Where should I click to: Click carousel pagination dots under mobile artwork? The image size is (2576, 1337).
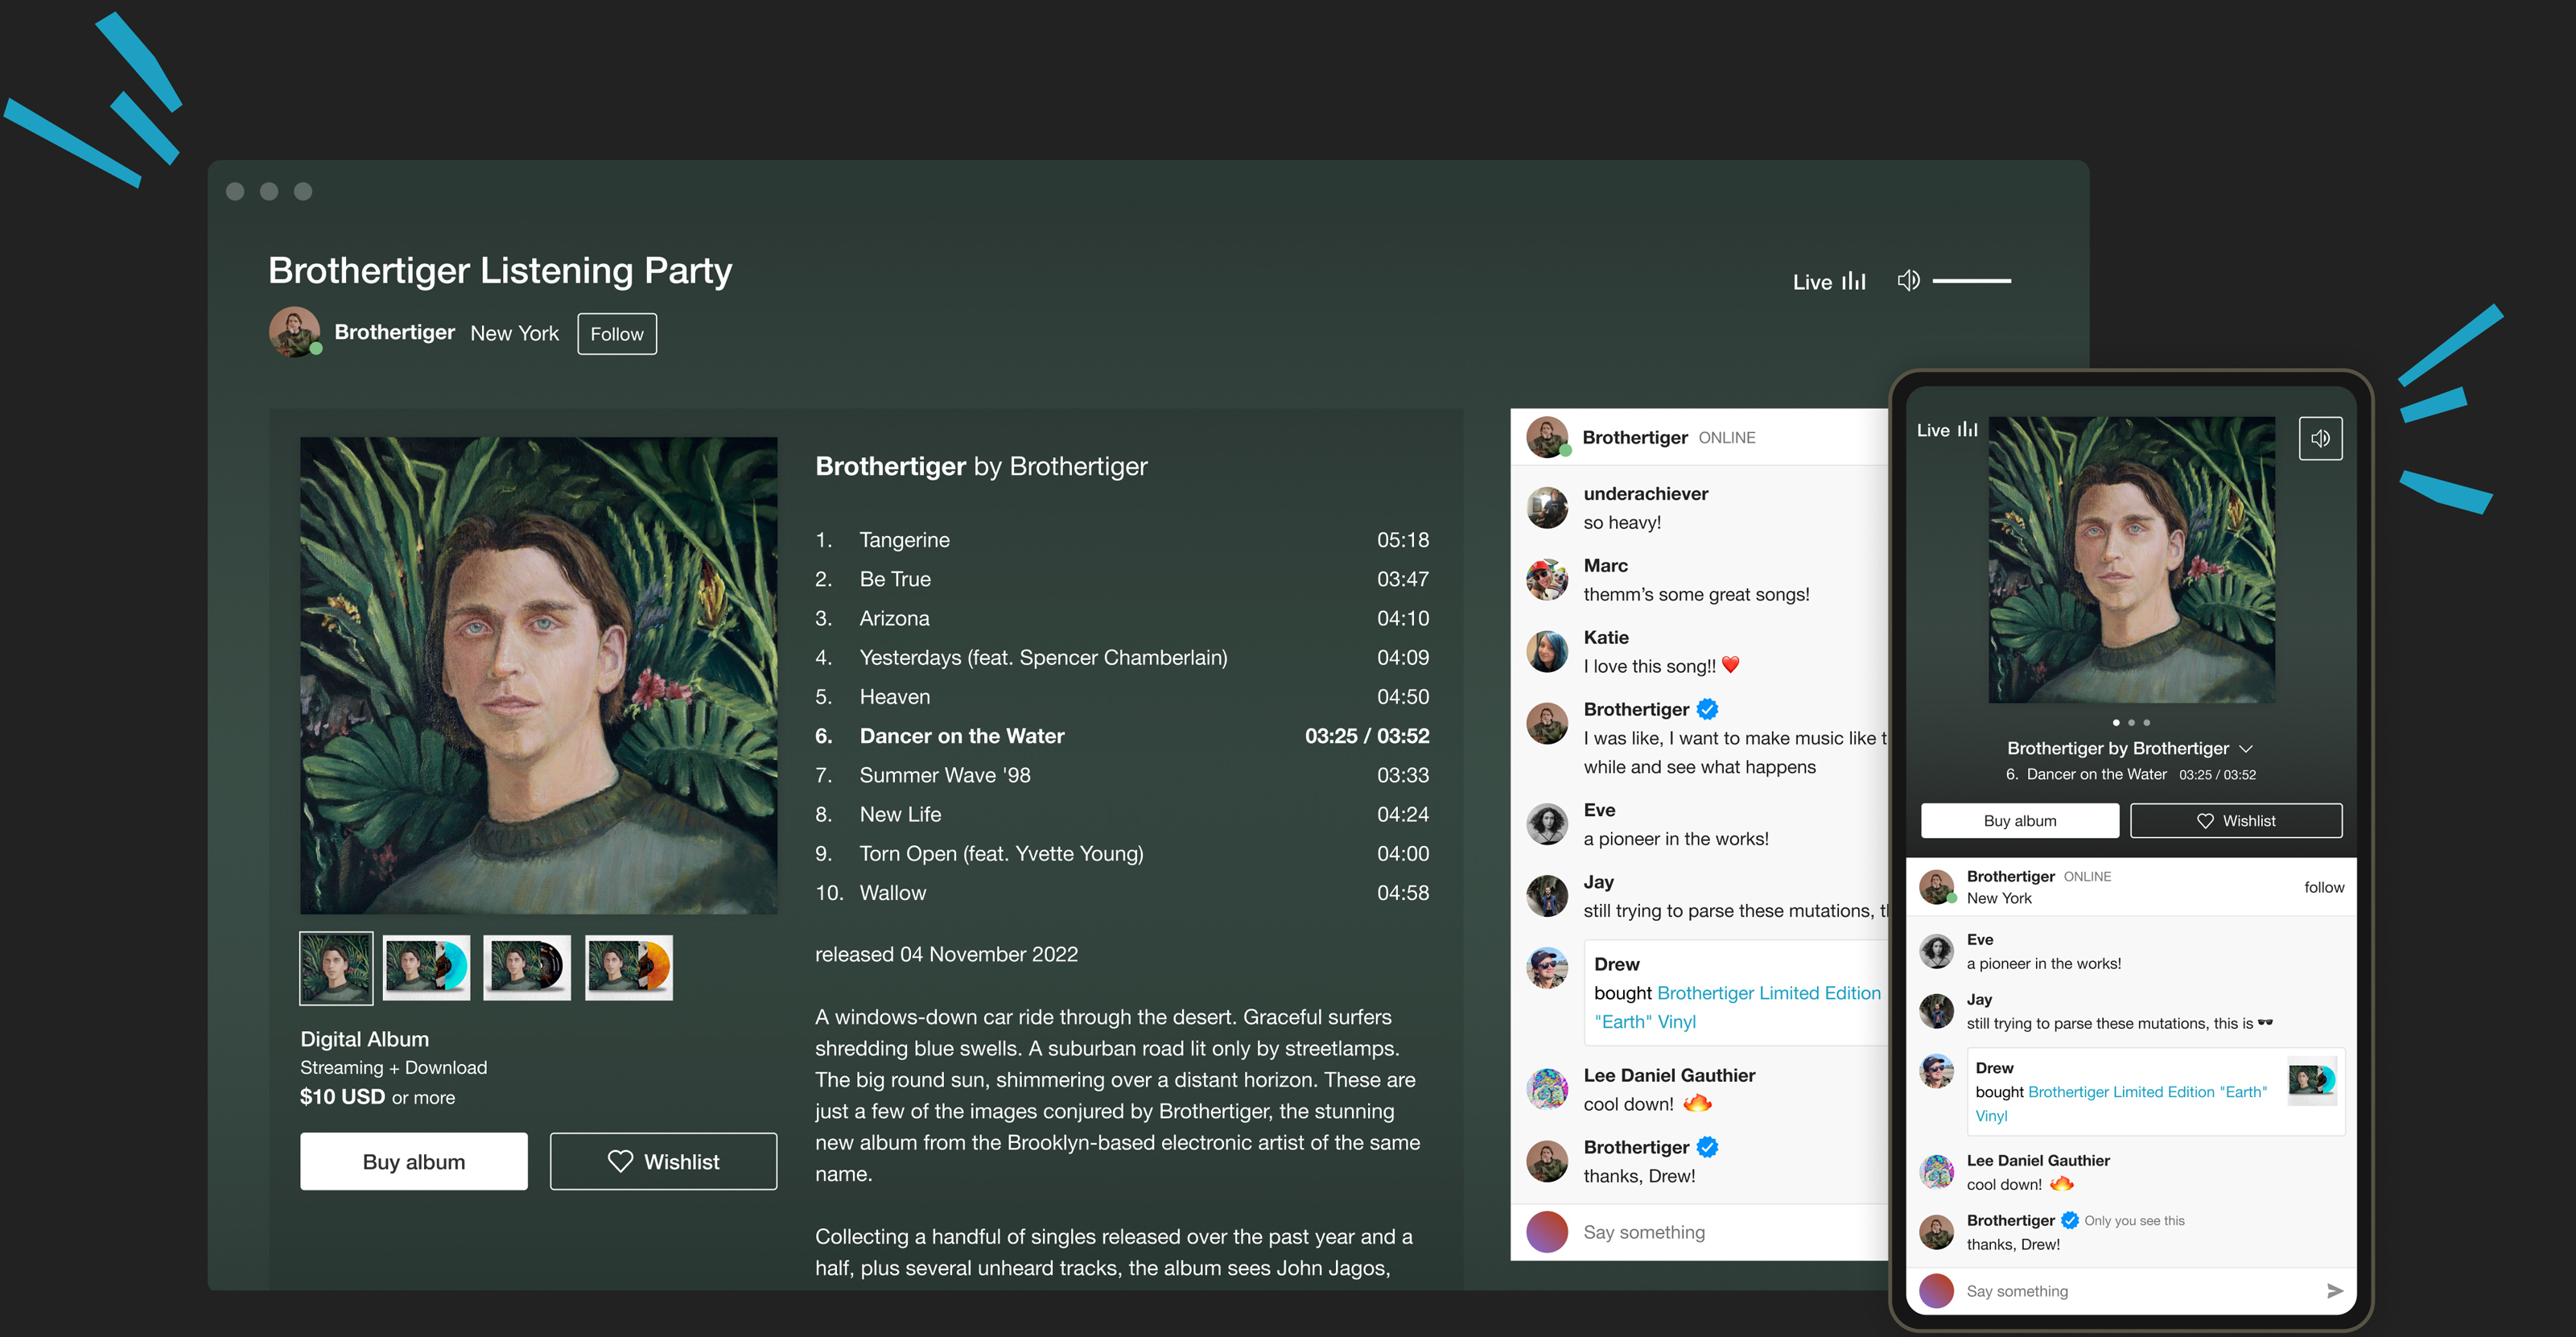[2131, 722]
